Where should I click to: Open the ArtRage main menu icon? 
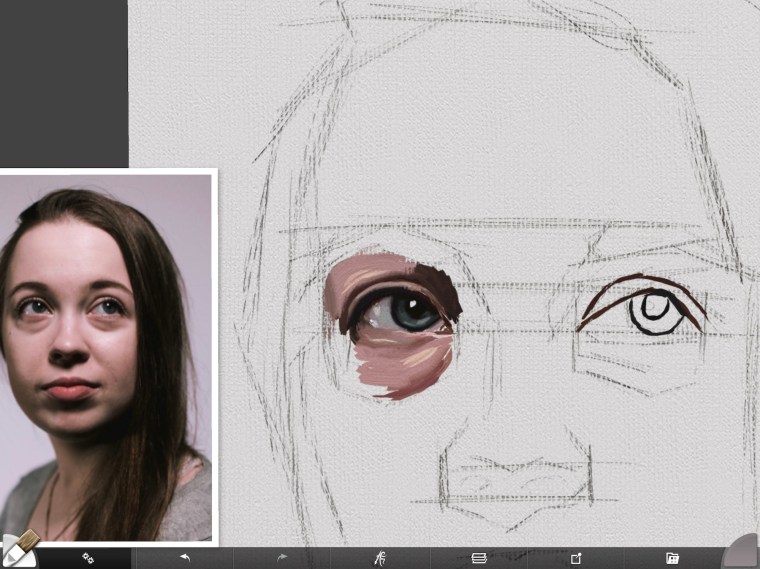tap(380, 558)
